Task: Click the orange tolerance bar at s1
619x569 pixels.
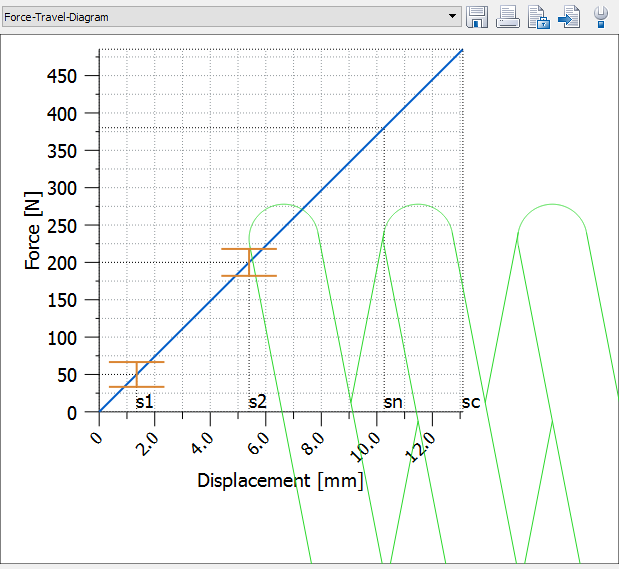Action: point(137,374)
